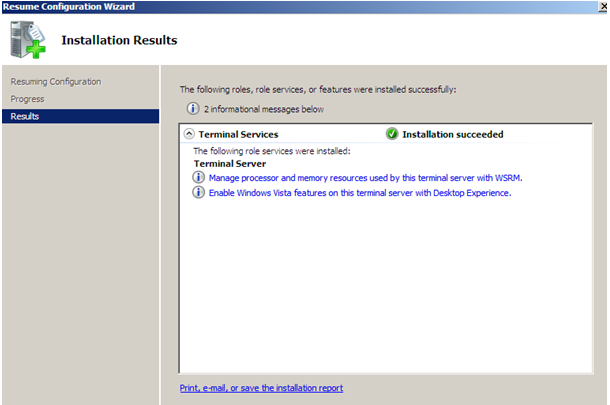Image resolution: width=610 pixels, height=405 pixels.
Task: Click the Terminal Server role service text
Action: coord(230,164)
